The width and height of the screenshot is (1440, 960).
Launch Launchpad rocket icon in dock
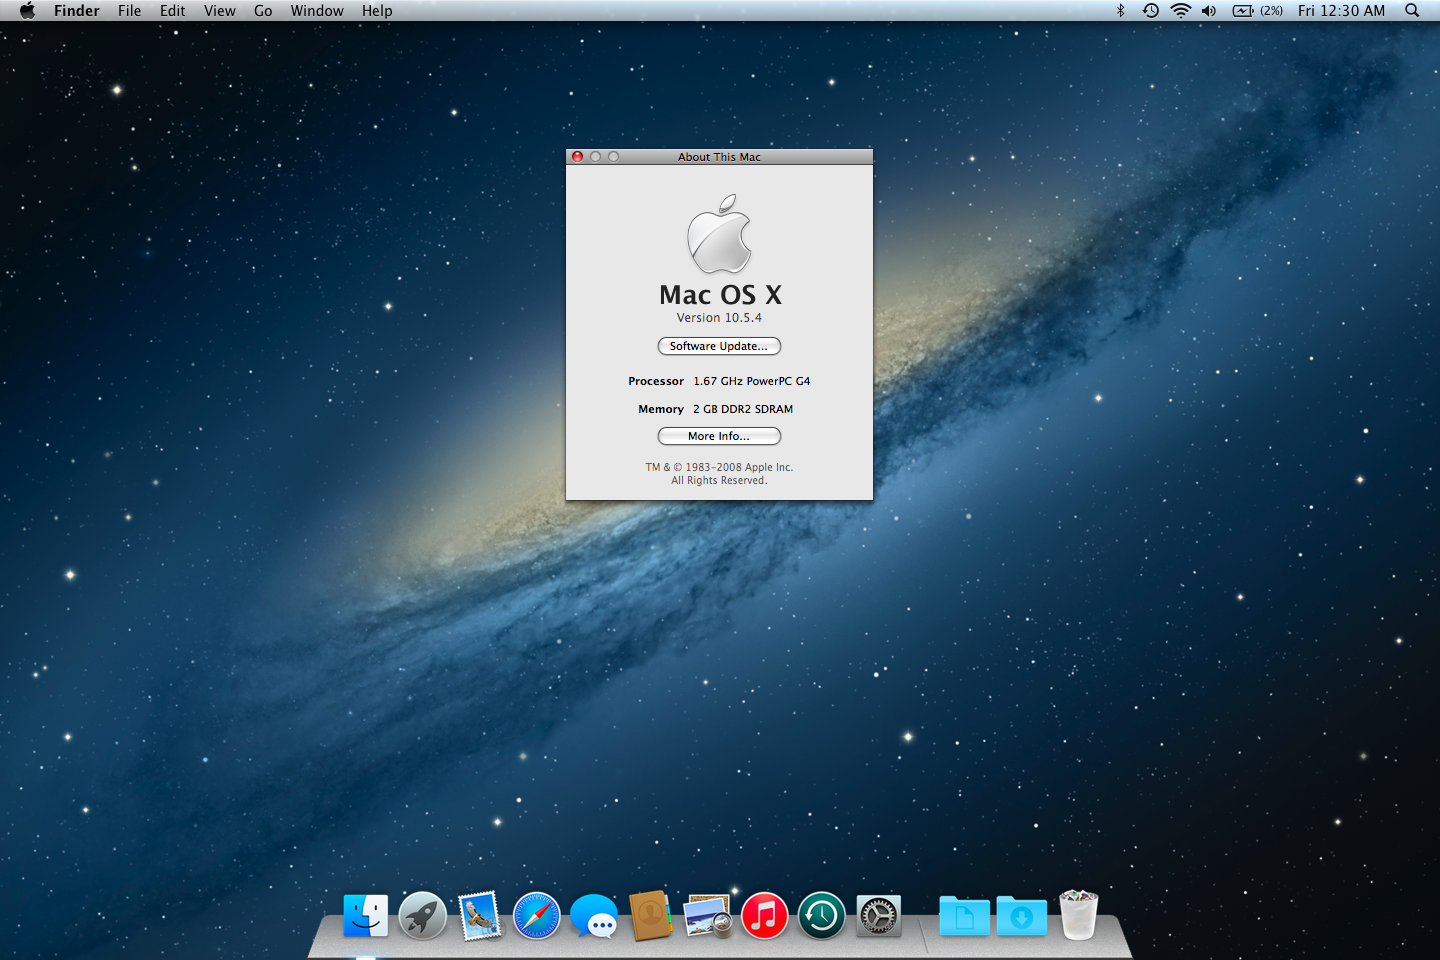point(423,916)
